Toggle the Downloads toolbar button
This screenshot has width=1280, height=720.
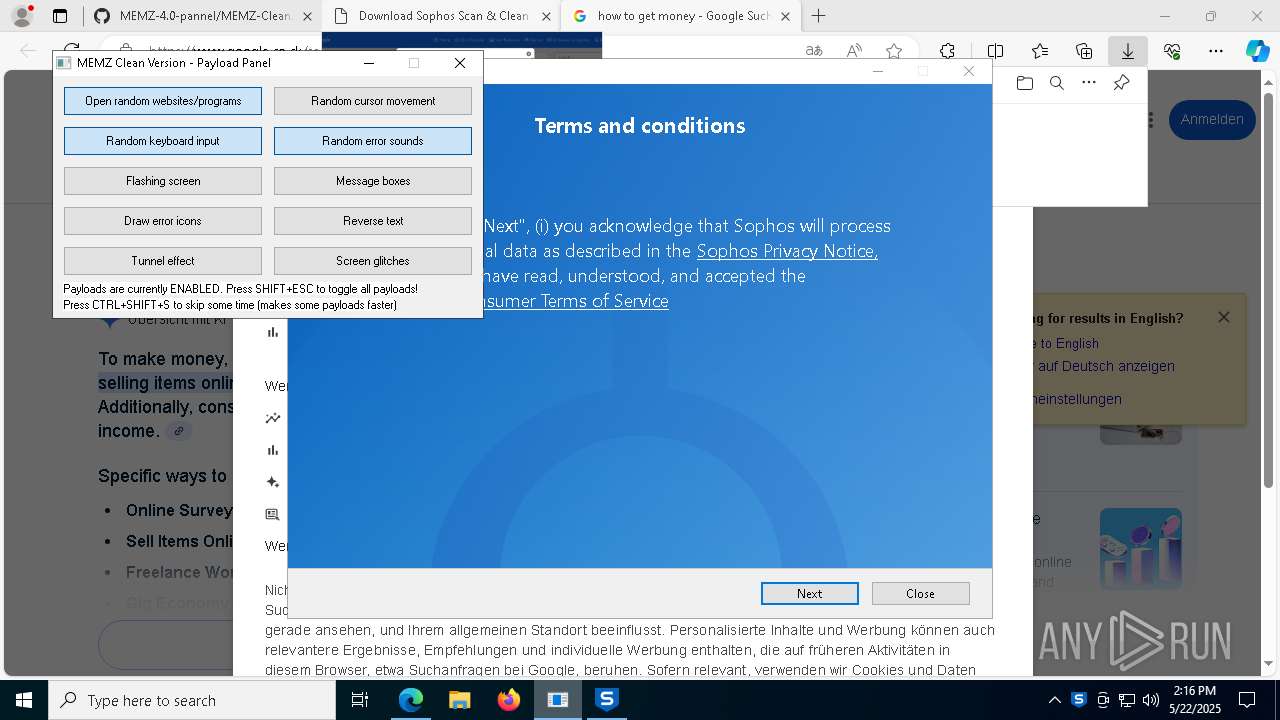coord(1128,51)
